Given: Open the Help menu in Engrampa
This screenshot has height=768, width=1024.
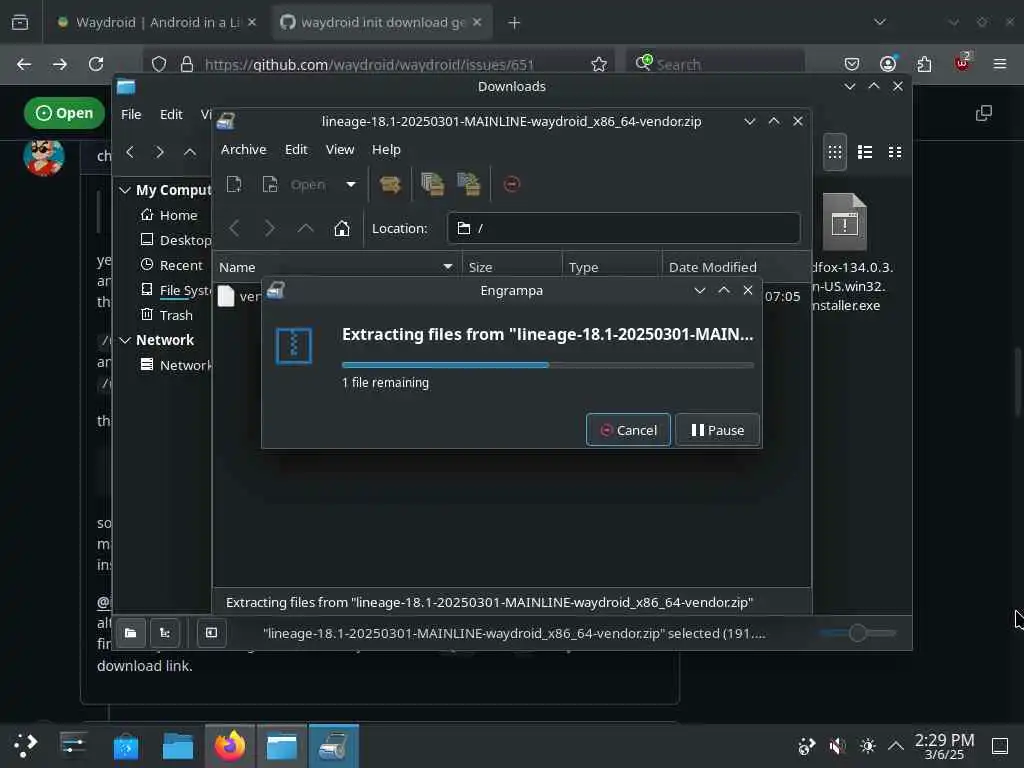Looking at the screenshot, I should point(386,150).
